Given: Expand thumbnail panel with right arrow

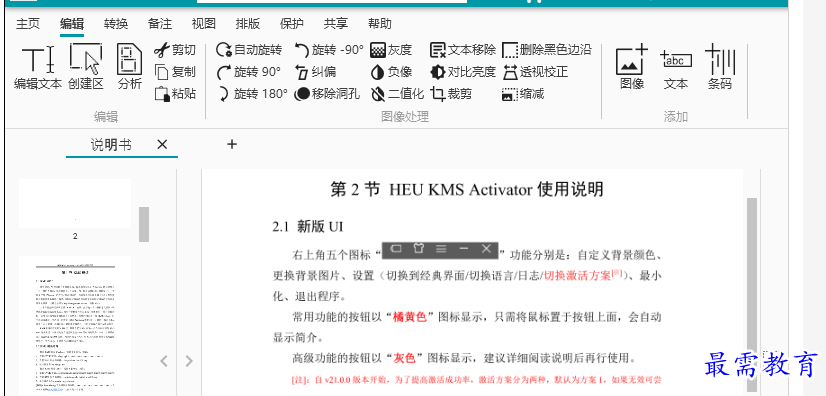Looking at the screenshot, I should pos(189,361).
